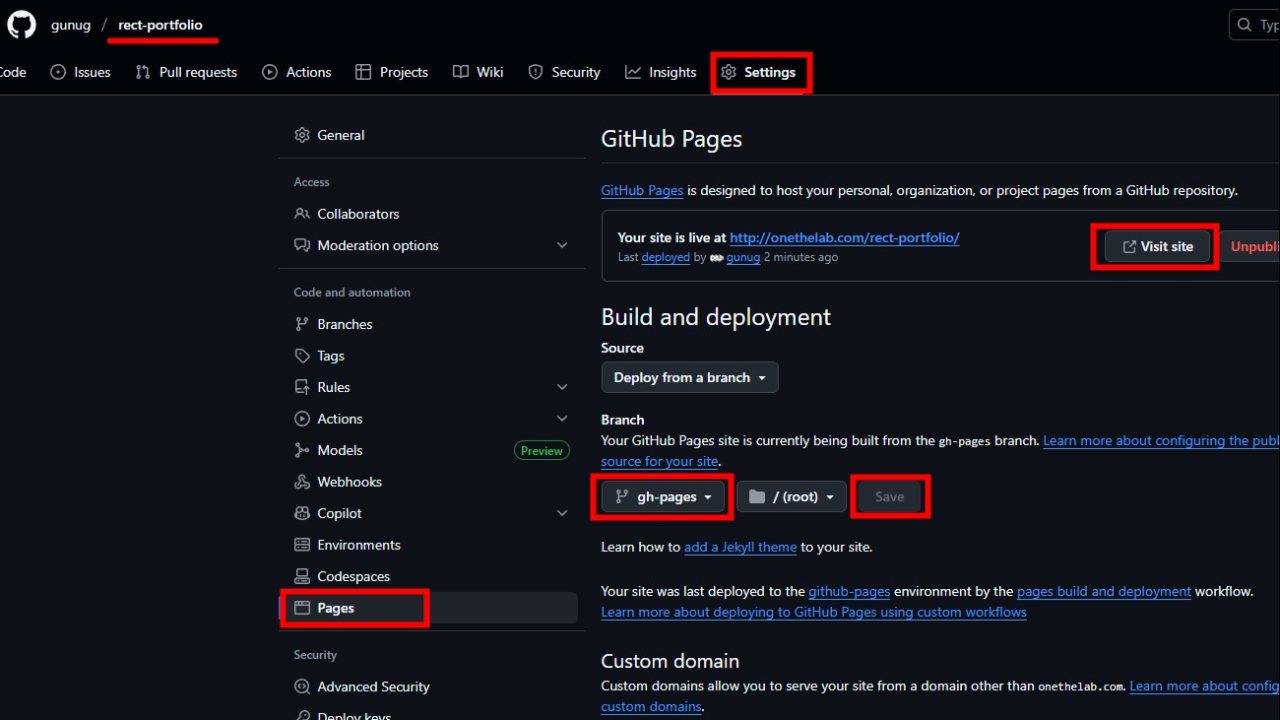1280x720 pixels.
Task: Open the Insights tab
Action: pos(660,72)
